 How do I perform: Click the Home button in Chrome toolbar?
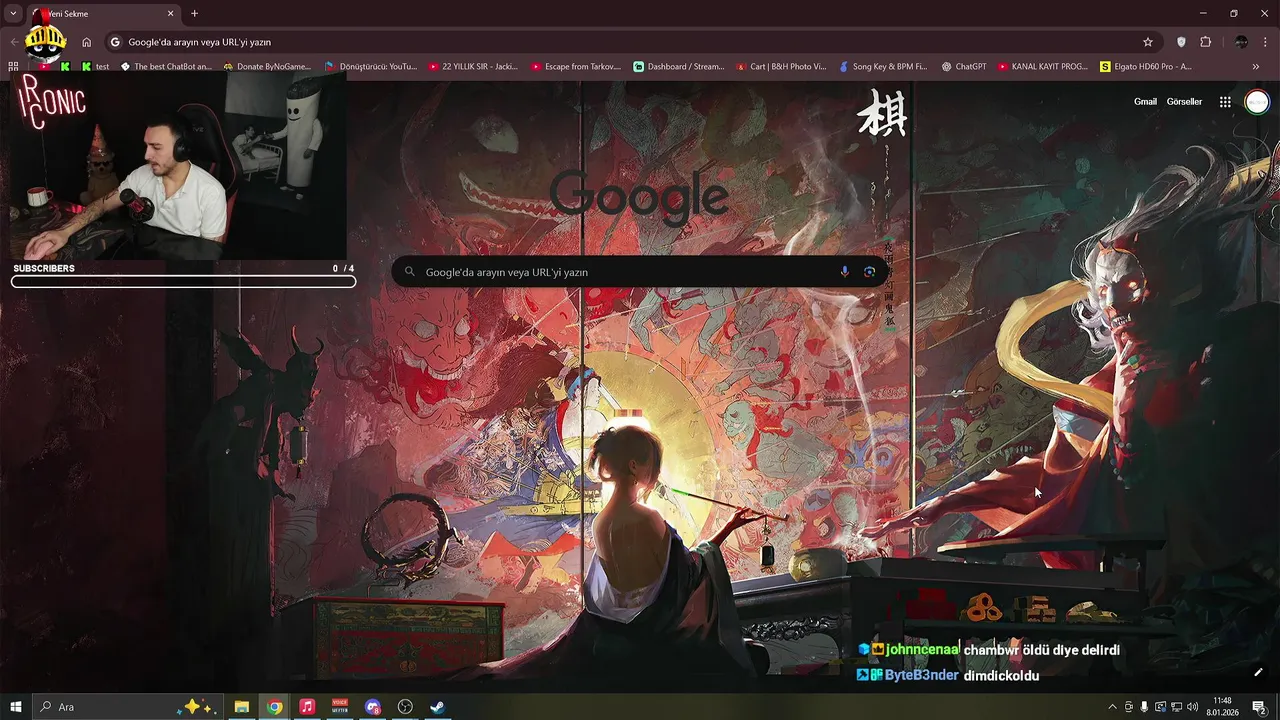click(87, 42)
